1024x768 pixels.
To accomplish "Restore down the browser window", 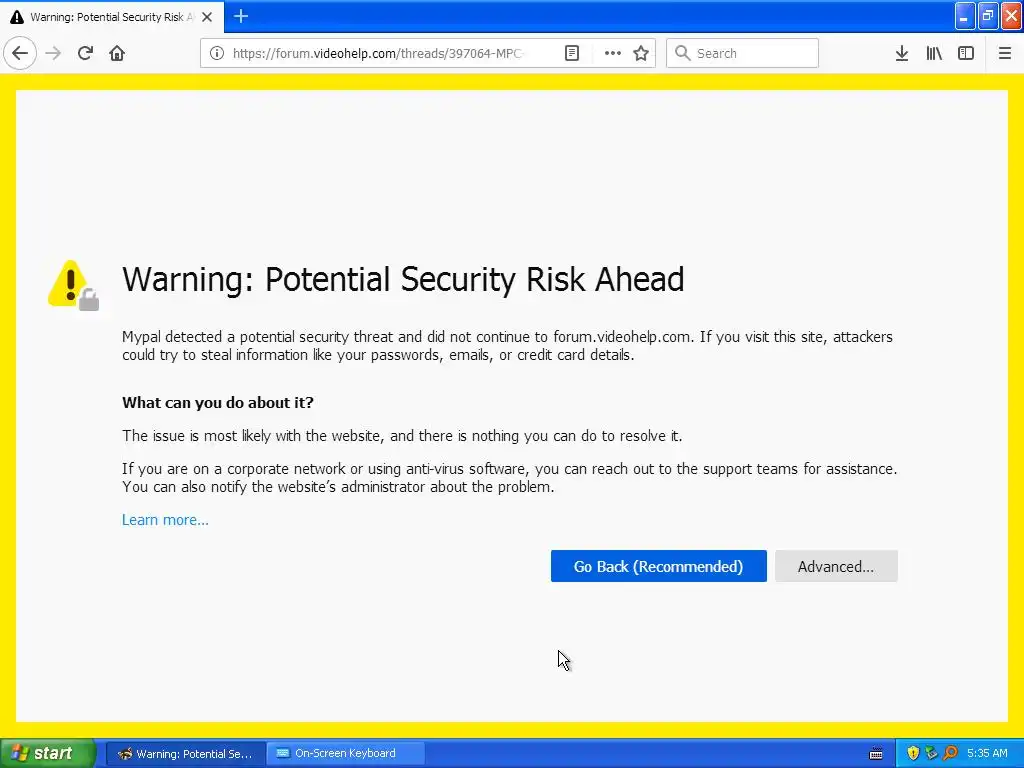I will coord(988,16).
